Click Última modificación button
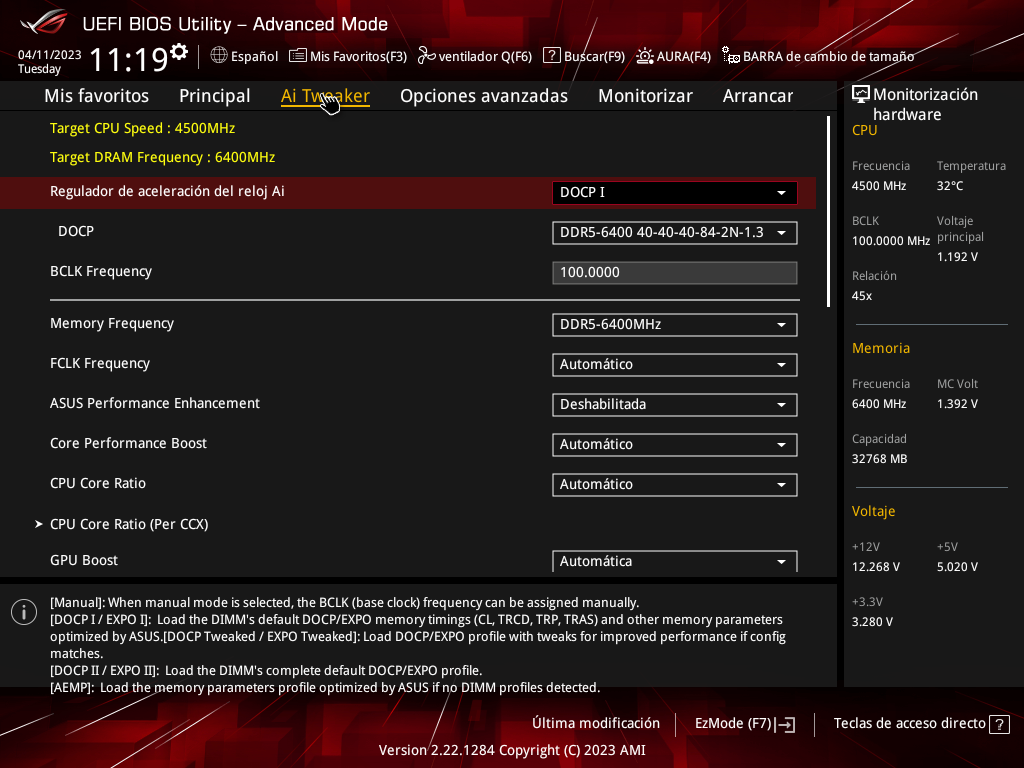 click(x=596, y=724)
